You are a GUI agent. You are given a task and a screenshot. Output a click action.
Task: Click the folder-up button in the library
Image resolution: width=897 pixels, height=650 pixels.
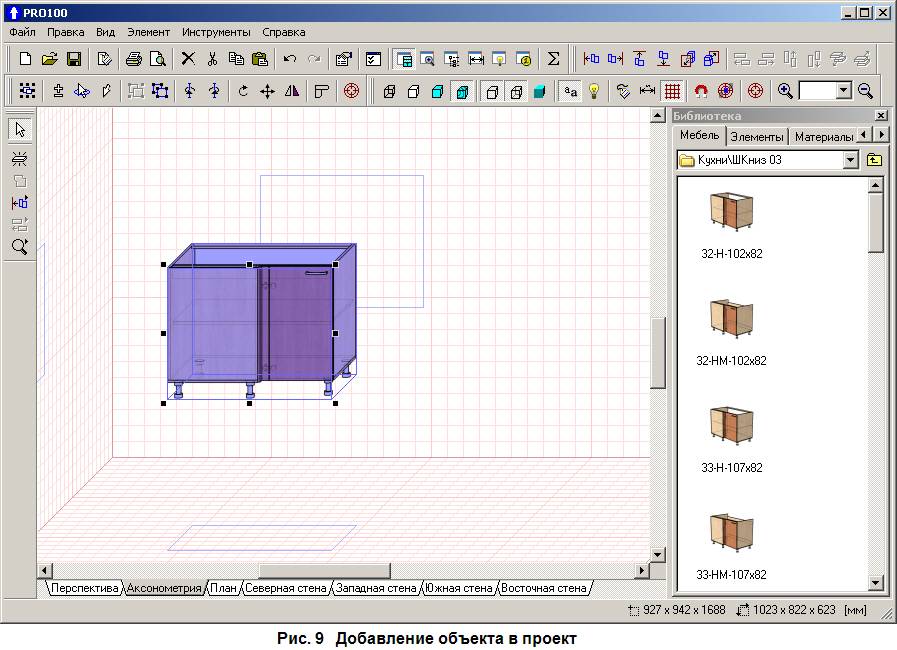(x=875, y=160)
